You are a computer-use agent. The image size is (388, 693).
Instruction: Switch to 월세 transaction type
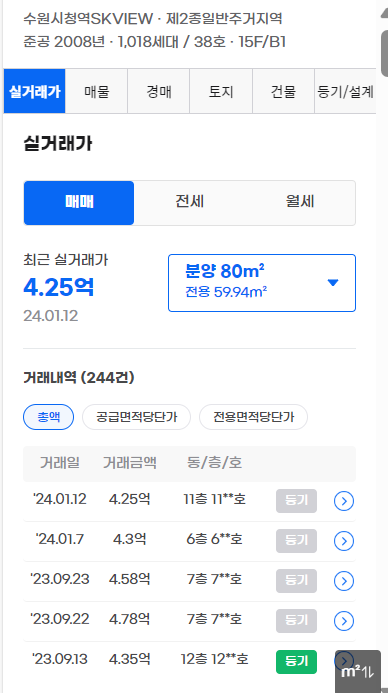click(300, 203)
